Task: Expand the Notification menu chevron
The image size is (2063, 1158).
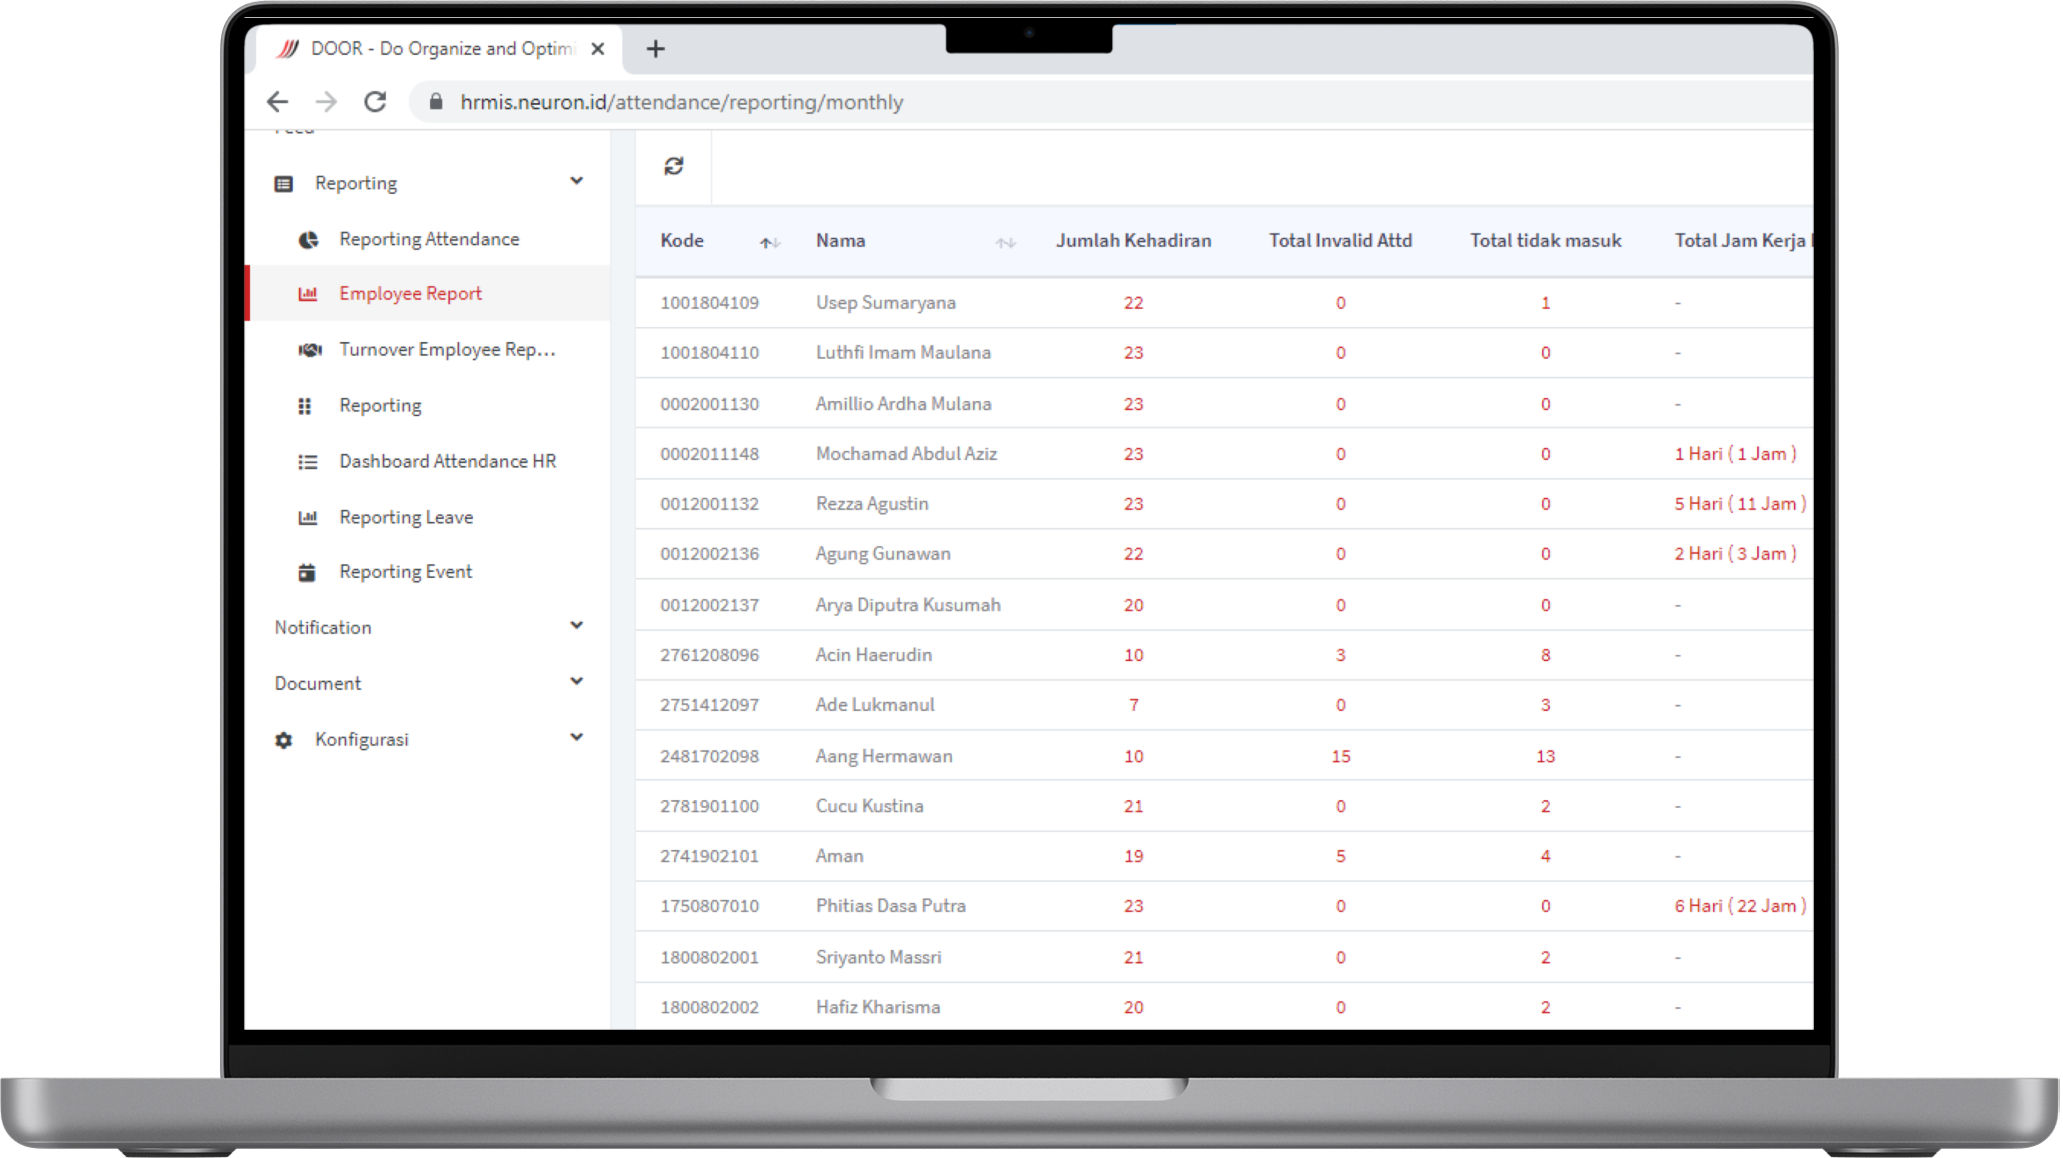Action: coord(576,626)
